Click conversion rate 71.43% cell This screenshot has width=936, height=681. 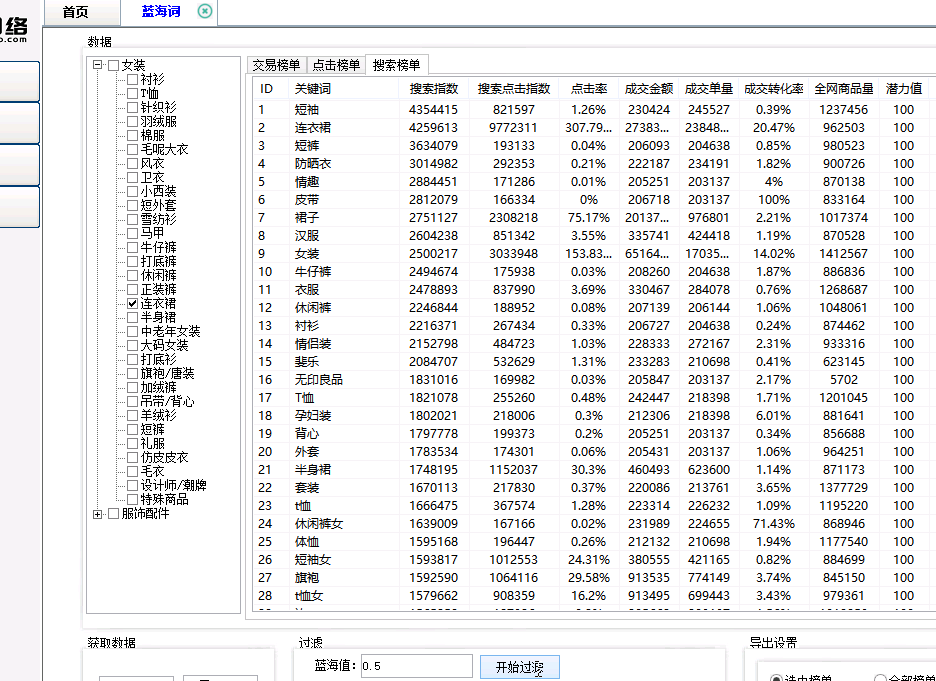tap(774, 523)
